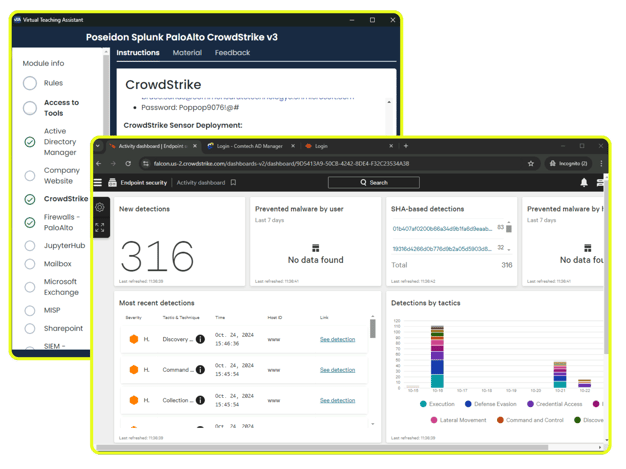Image resolution: width=626 pixels, height=469 pixels.
Task: Show info for Collection detection row
Action: [x=200, y=400]
